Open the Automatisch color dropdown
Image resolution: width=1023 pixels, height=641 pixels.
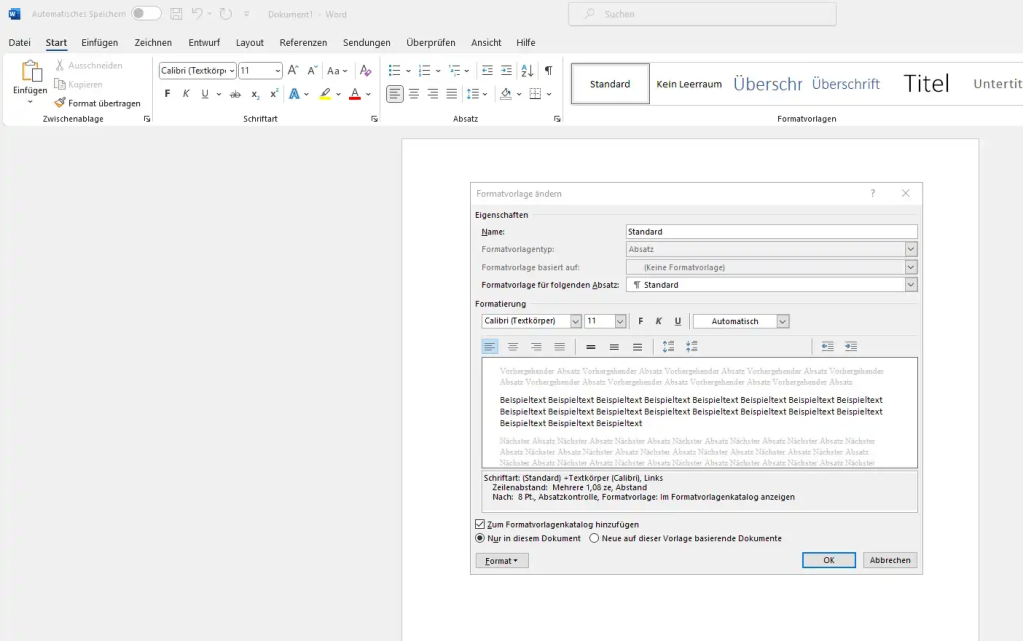[x=781, y=320]
